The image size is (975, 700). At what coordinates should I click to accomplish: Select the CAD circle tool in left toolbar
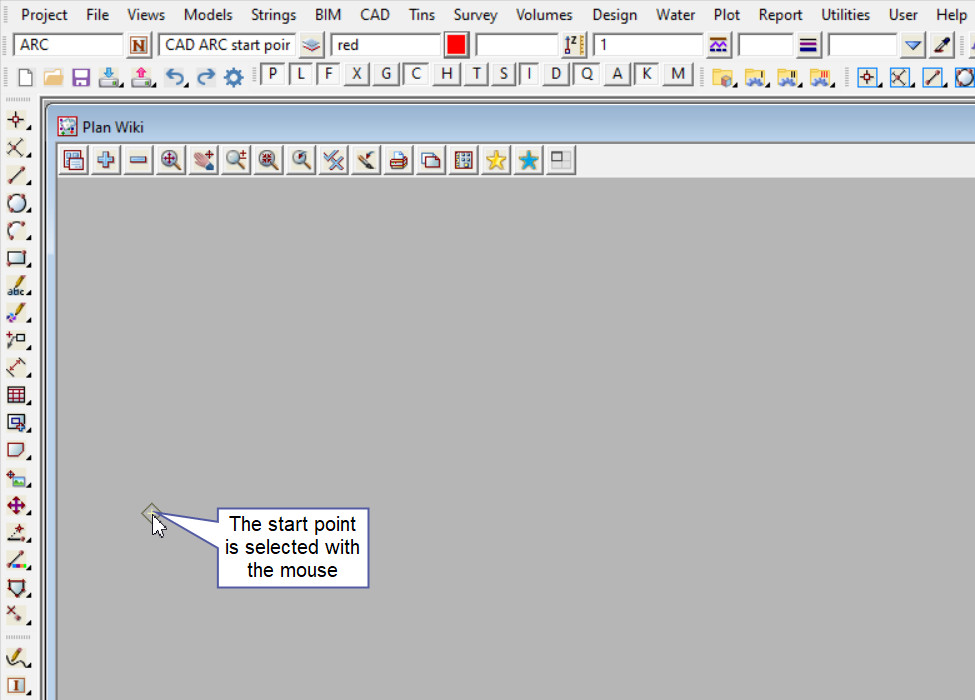click(x=16, y=204)
